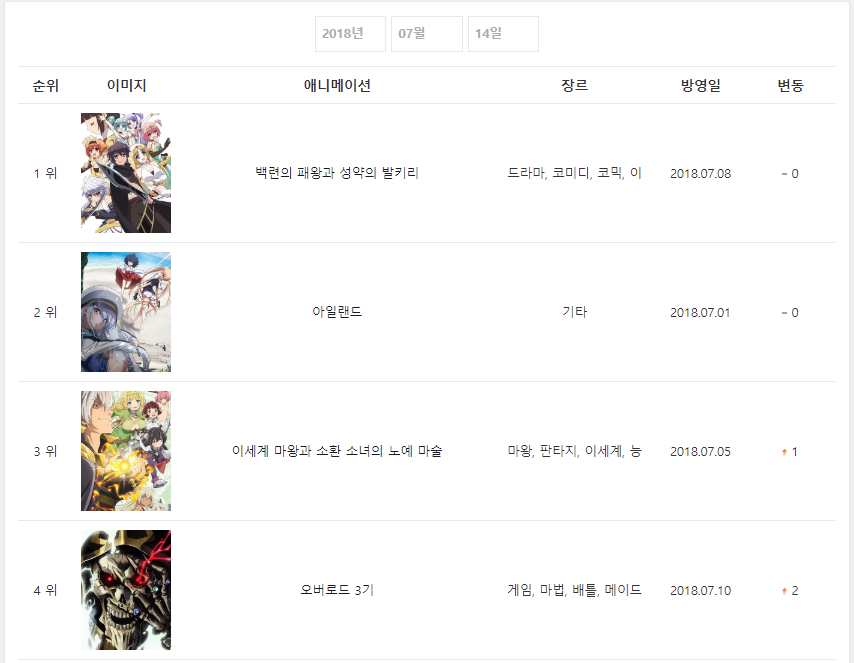854x663 pixels.
Task: Click the airing date 2018.07.08
Action: (700, 174)
